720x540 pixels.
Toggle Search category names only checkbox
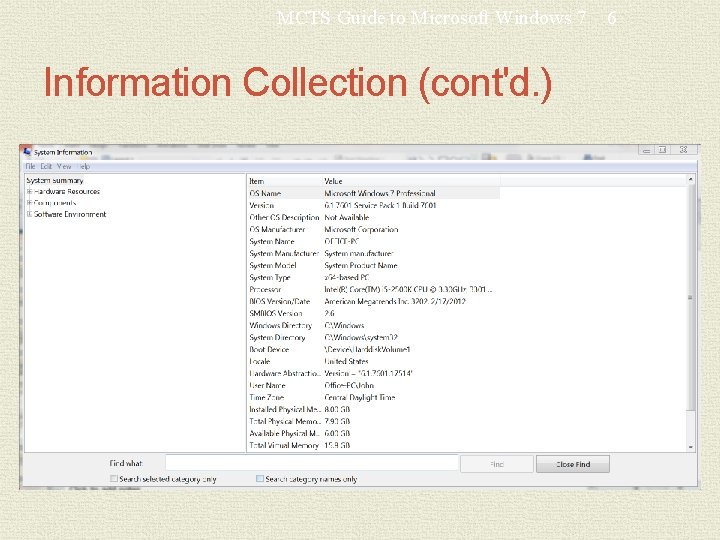259,479
